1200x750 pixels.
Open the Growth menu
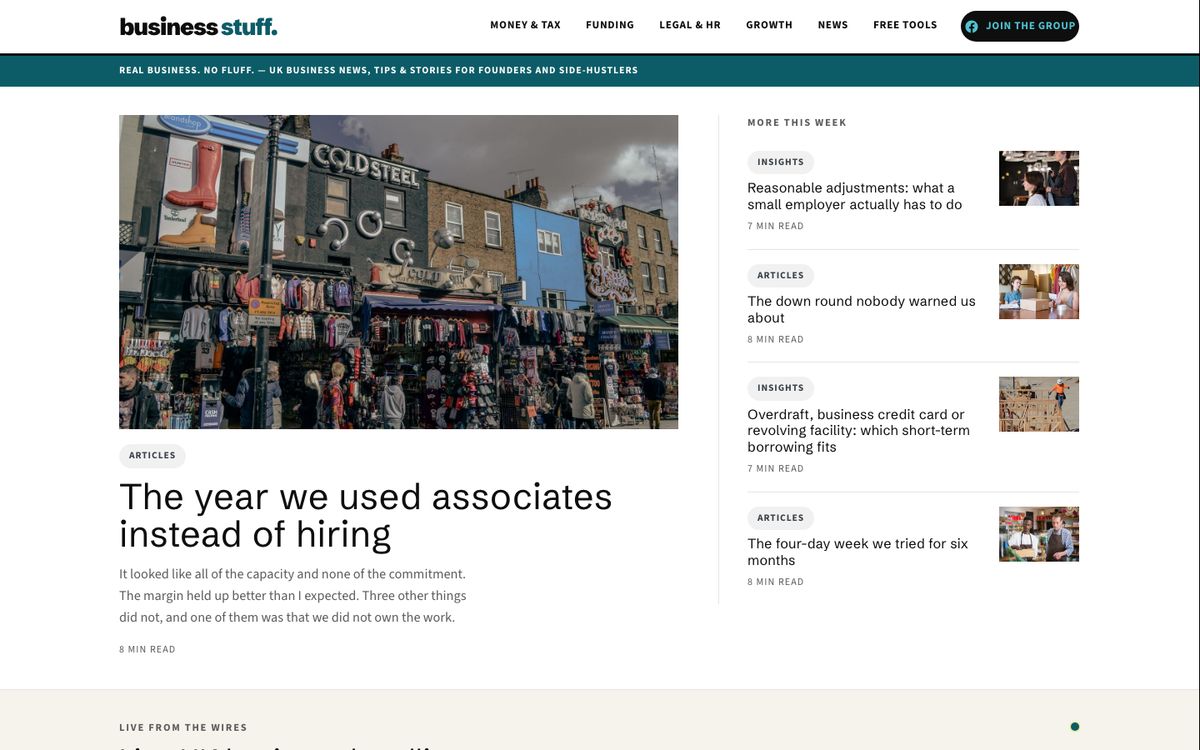(x=769, y=25)
